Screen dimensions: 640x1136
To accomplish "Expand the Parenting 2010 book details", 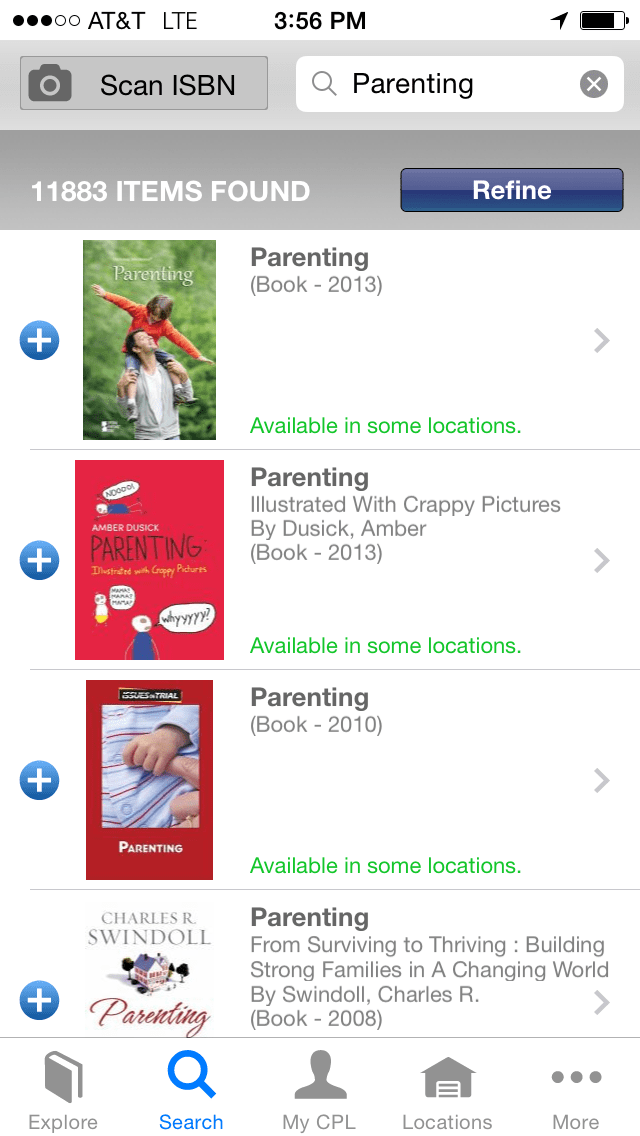I will (601, 781).
